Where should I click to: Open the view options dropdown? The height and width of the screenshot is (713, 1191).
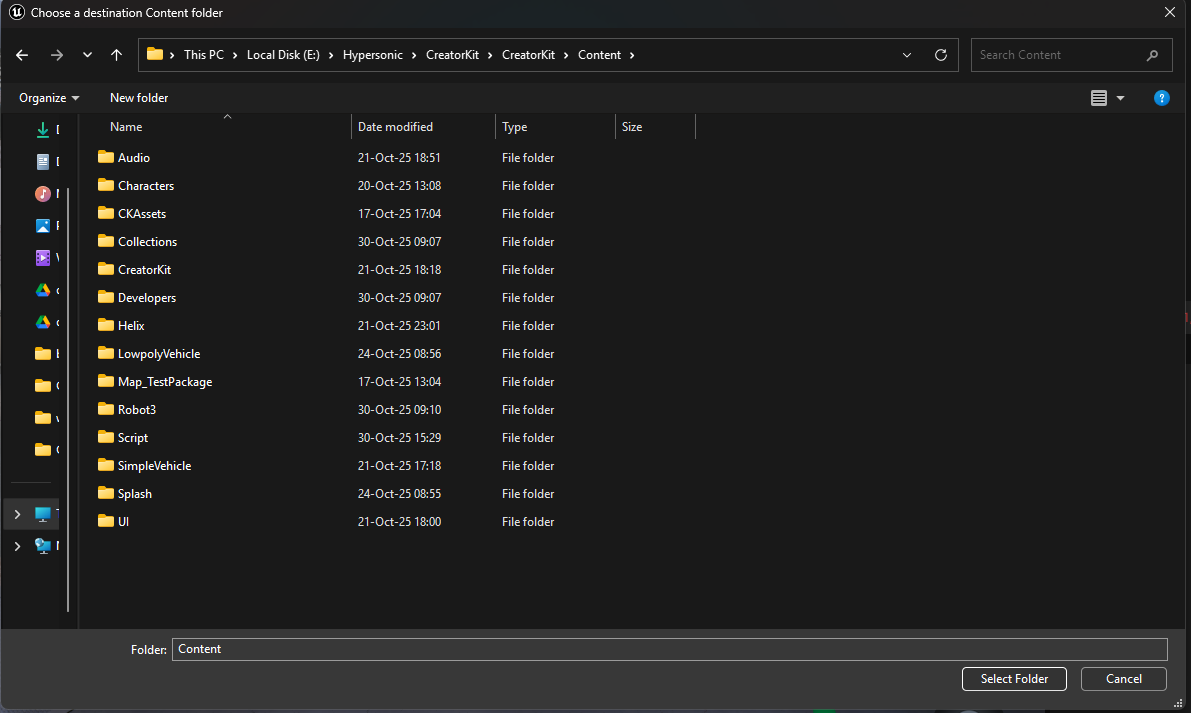click(1120, 98)
